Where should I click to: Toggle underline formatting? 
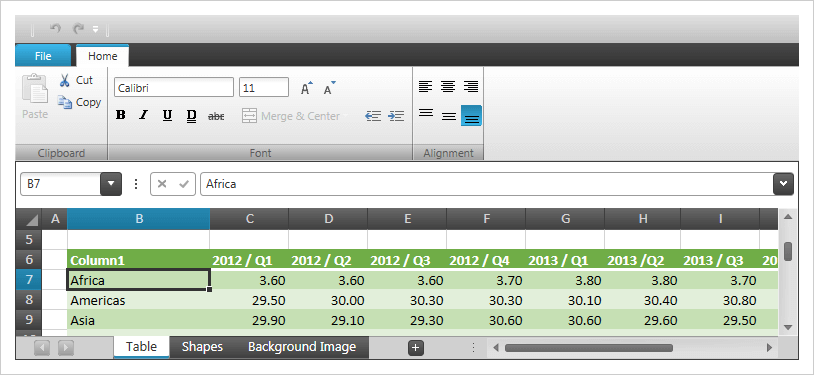point(167,115)
